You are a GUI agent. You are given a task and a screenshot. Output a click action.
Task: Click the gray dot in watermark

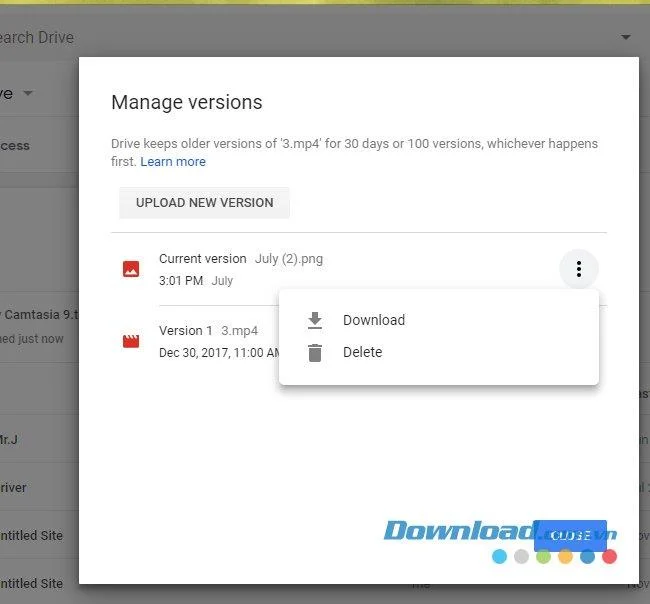tap(521, 556)
